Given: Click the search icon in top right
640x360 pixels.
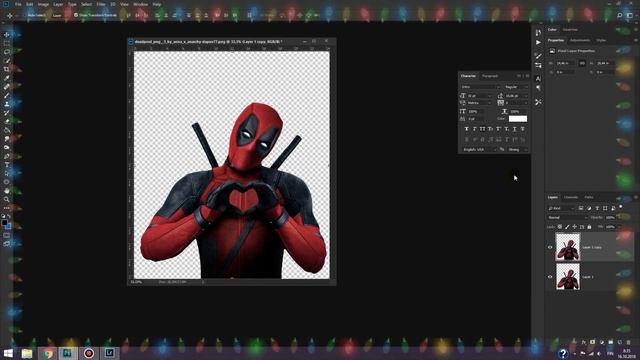Looking at the screenshot, I should (x=620, y=15).
